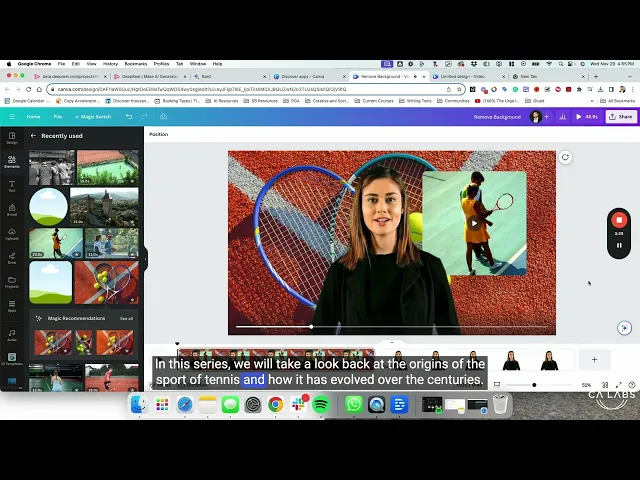Viewport: 640px width, 480px height.
Task: Bookmark this page with the star icon
Action: coord(459,89)
